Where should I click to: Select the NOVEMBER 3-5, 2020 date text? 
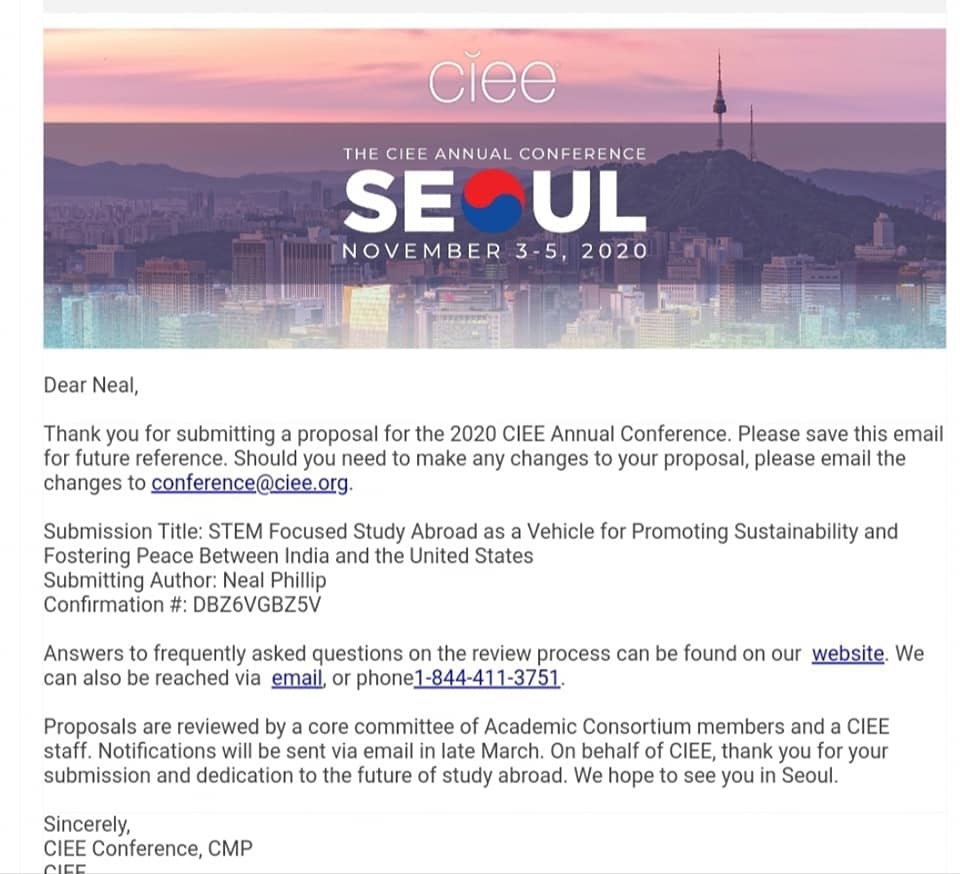coord(495,251)
